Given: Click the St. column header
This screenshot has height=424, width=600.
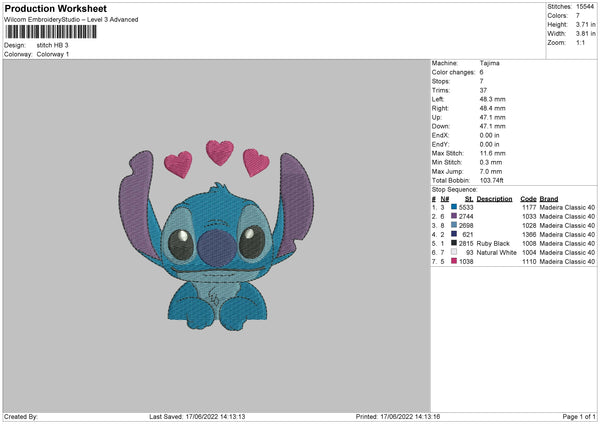Looking at the screenshot, I should click(x=468, y=198).
